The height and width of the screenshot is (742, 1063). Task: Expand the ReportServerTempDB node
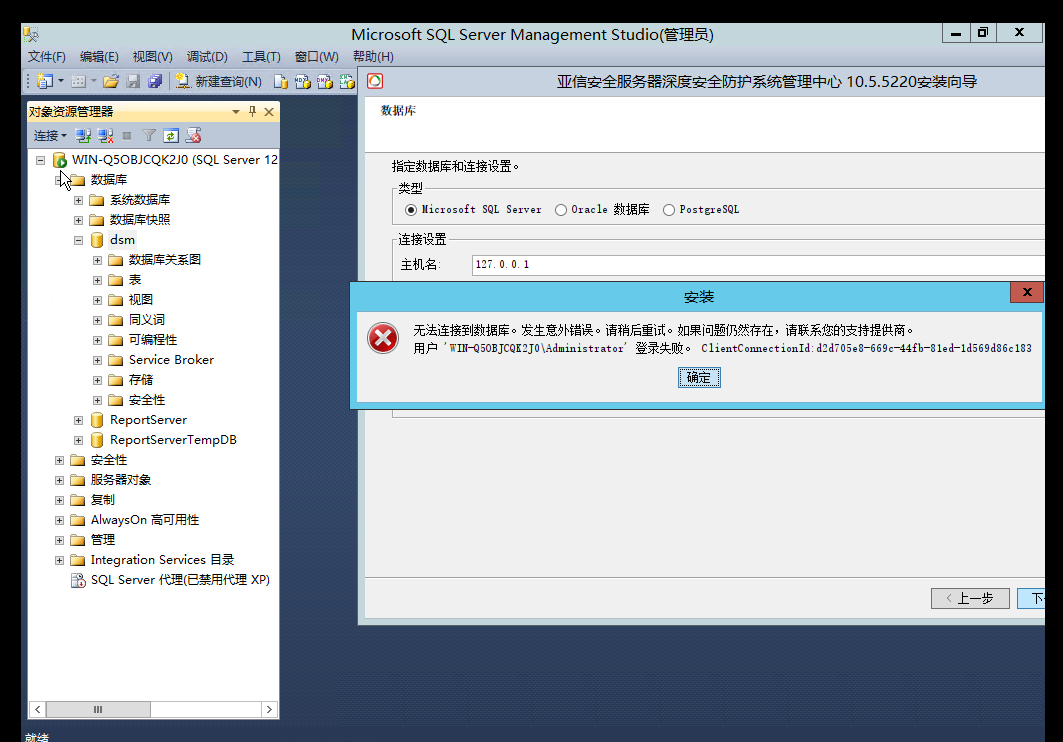coord(79,440)
